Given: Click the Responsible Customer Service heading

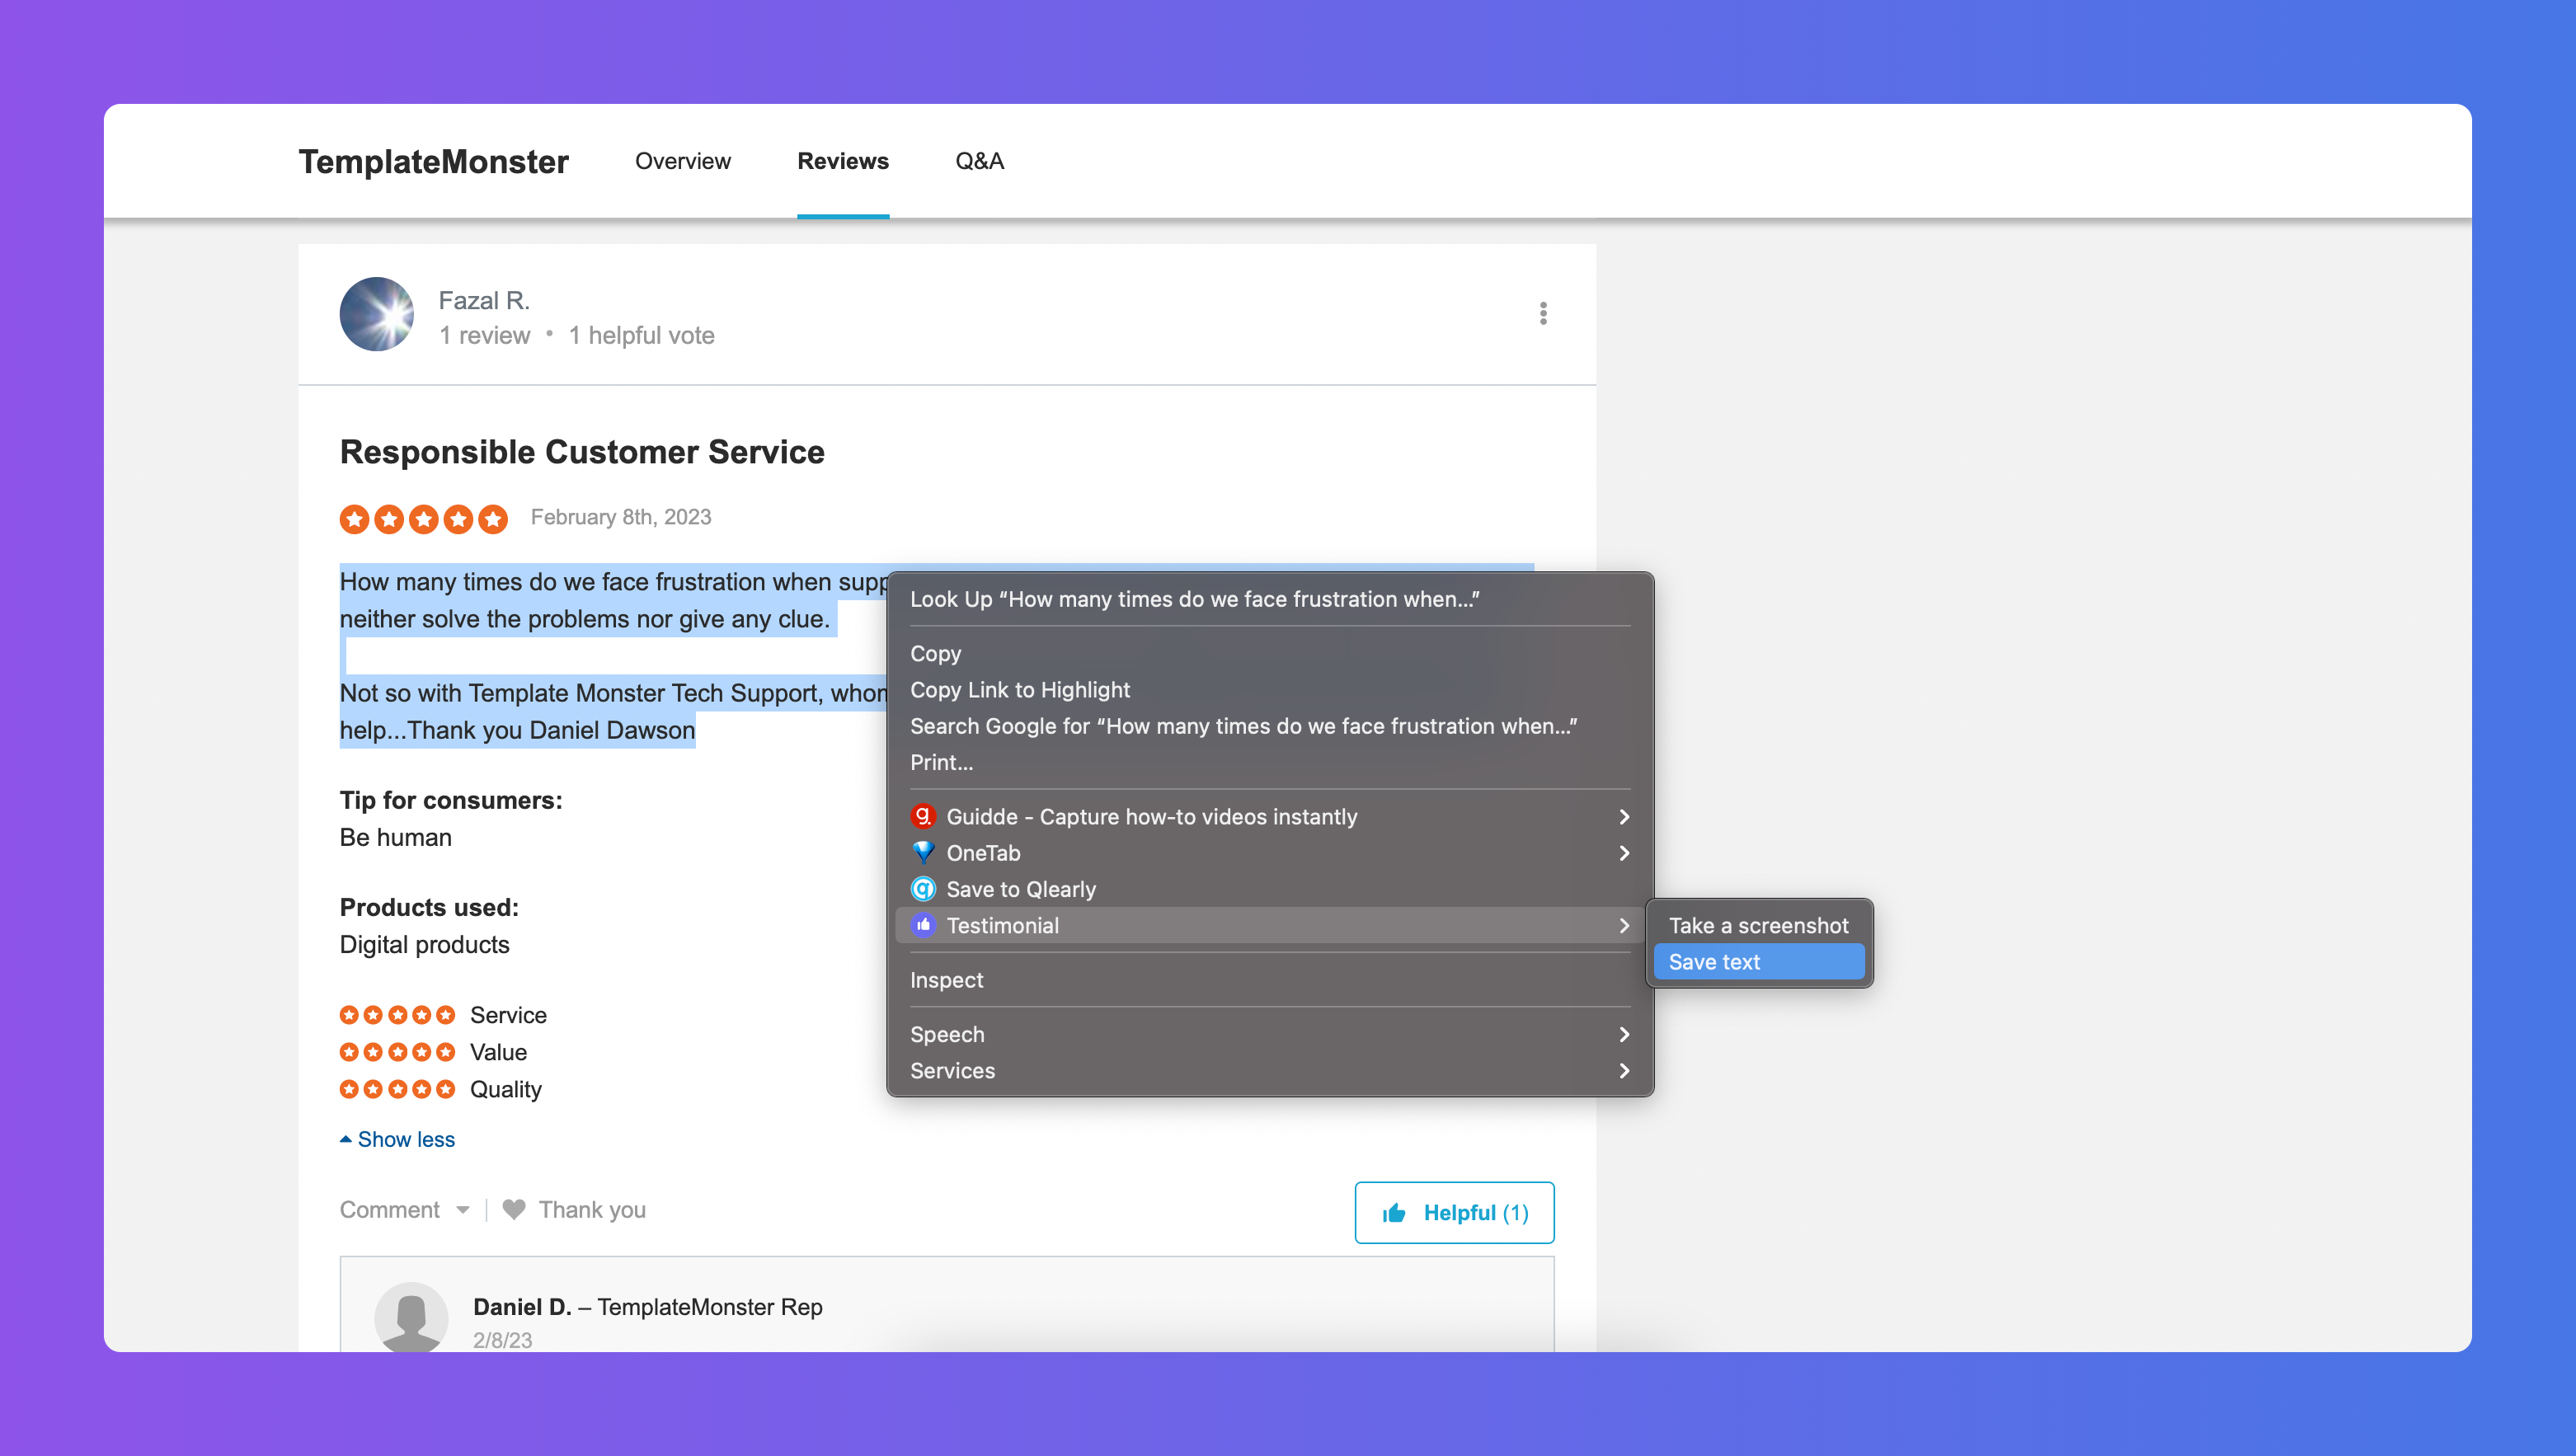Looking at the screenshot, I should point(582,452).
